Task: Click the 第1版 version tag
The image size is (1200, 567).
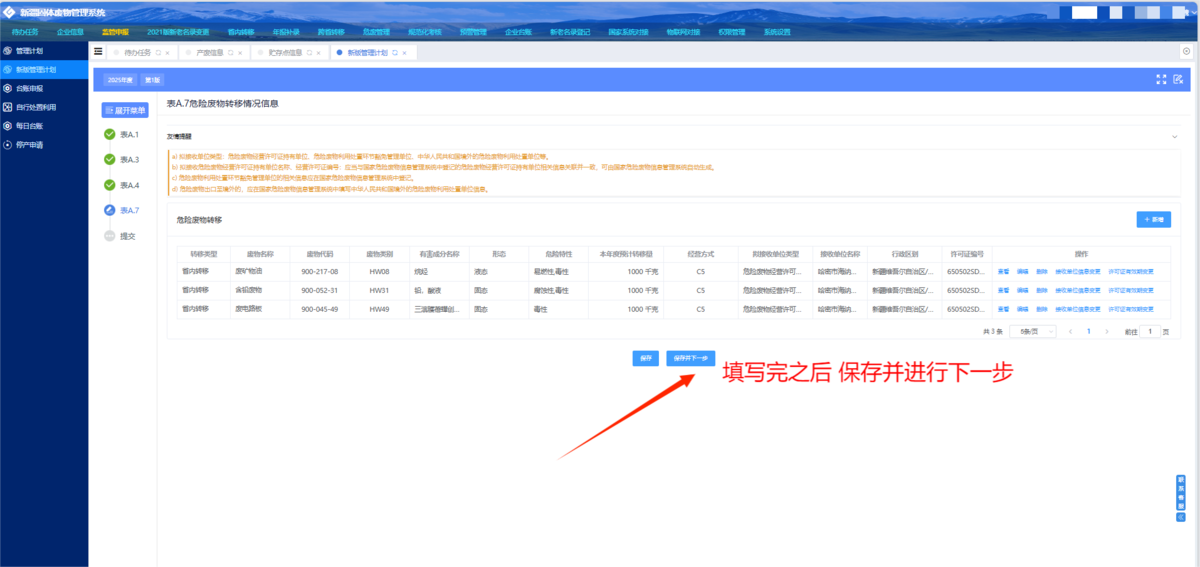Action: click(x=151, y=79)
